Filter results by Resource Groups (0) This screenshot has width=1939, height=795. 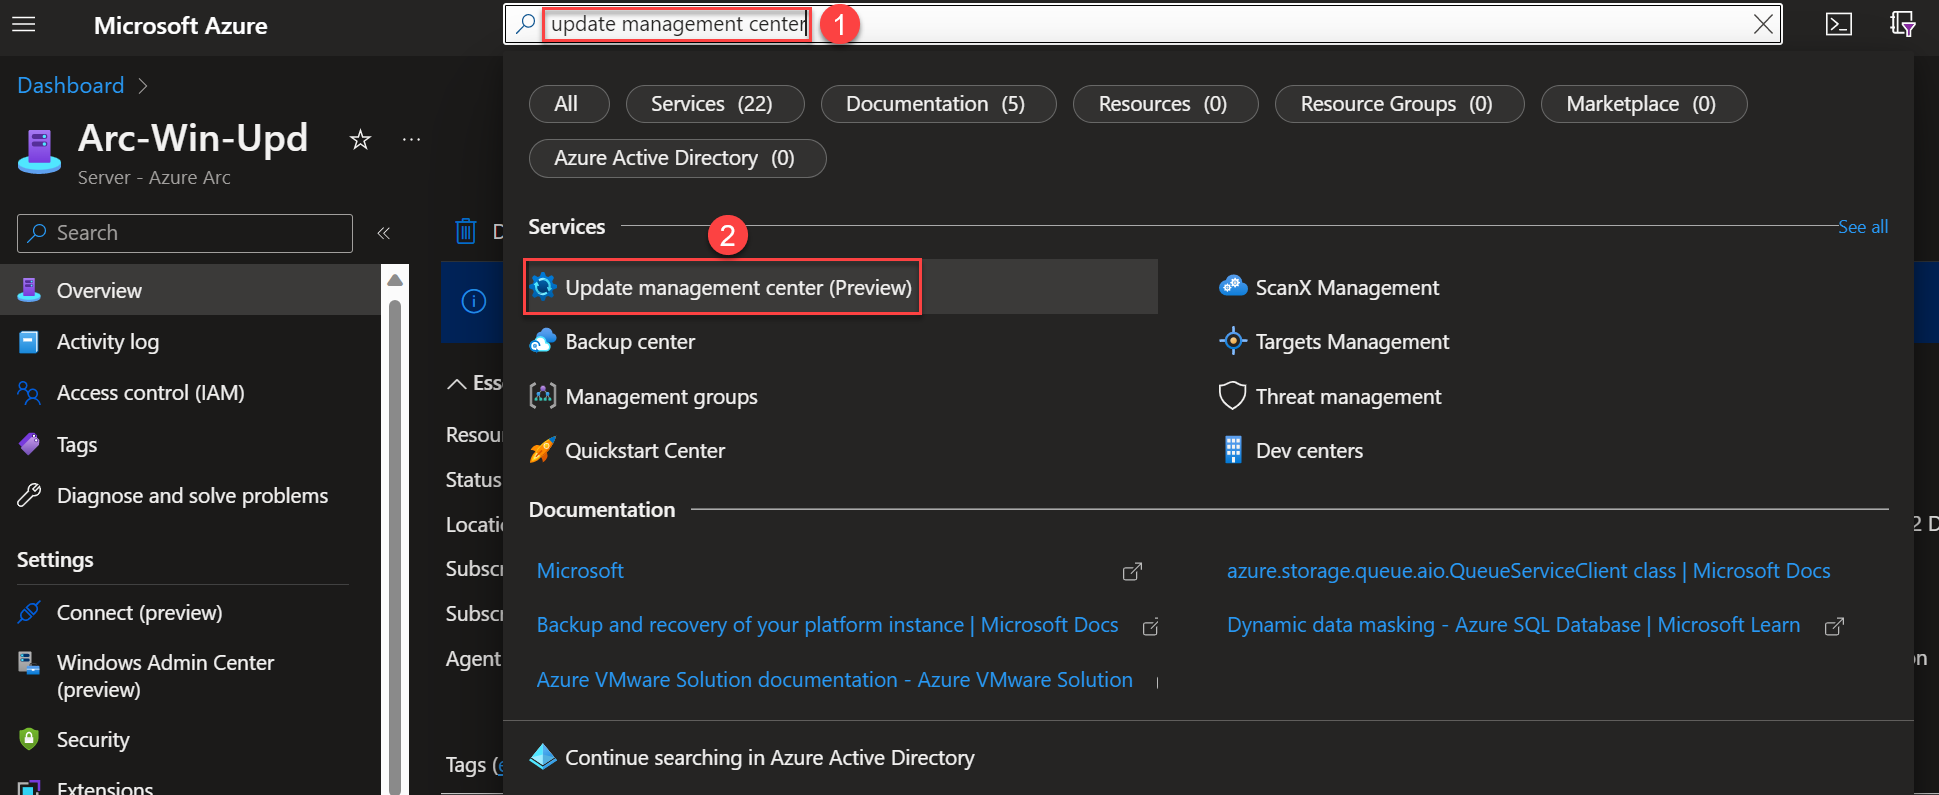[1398, 104]
